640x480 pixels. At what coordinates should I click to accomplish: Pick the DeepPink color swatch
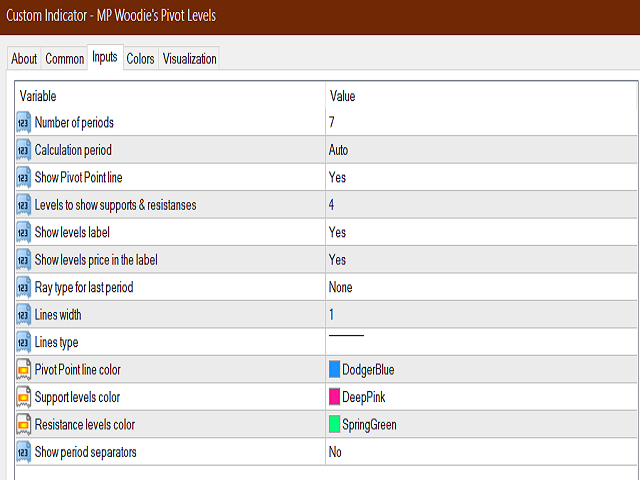pos(334,396)
